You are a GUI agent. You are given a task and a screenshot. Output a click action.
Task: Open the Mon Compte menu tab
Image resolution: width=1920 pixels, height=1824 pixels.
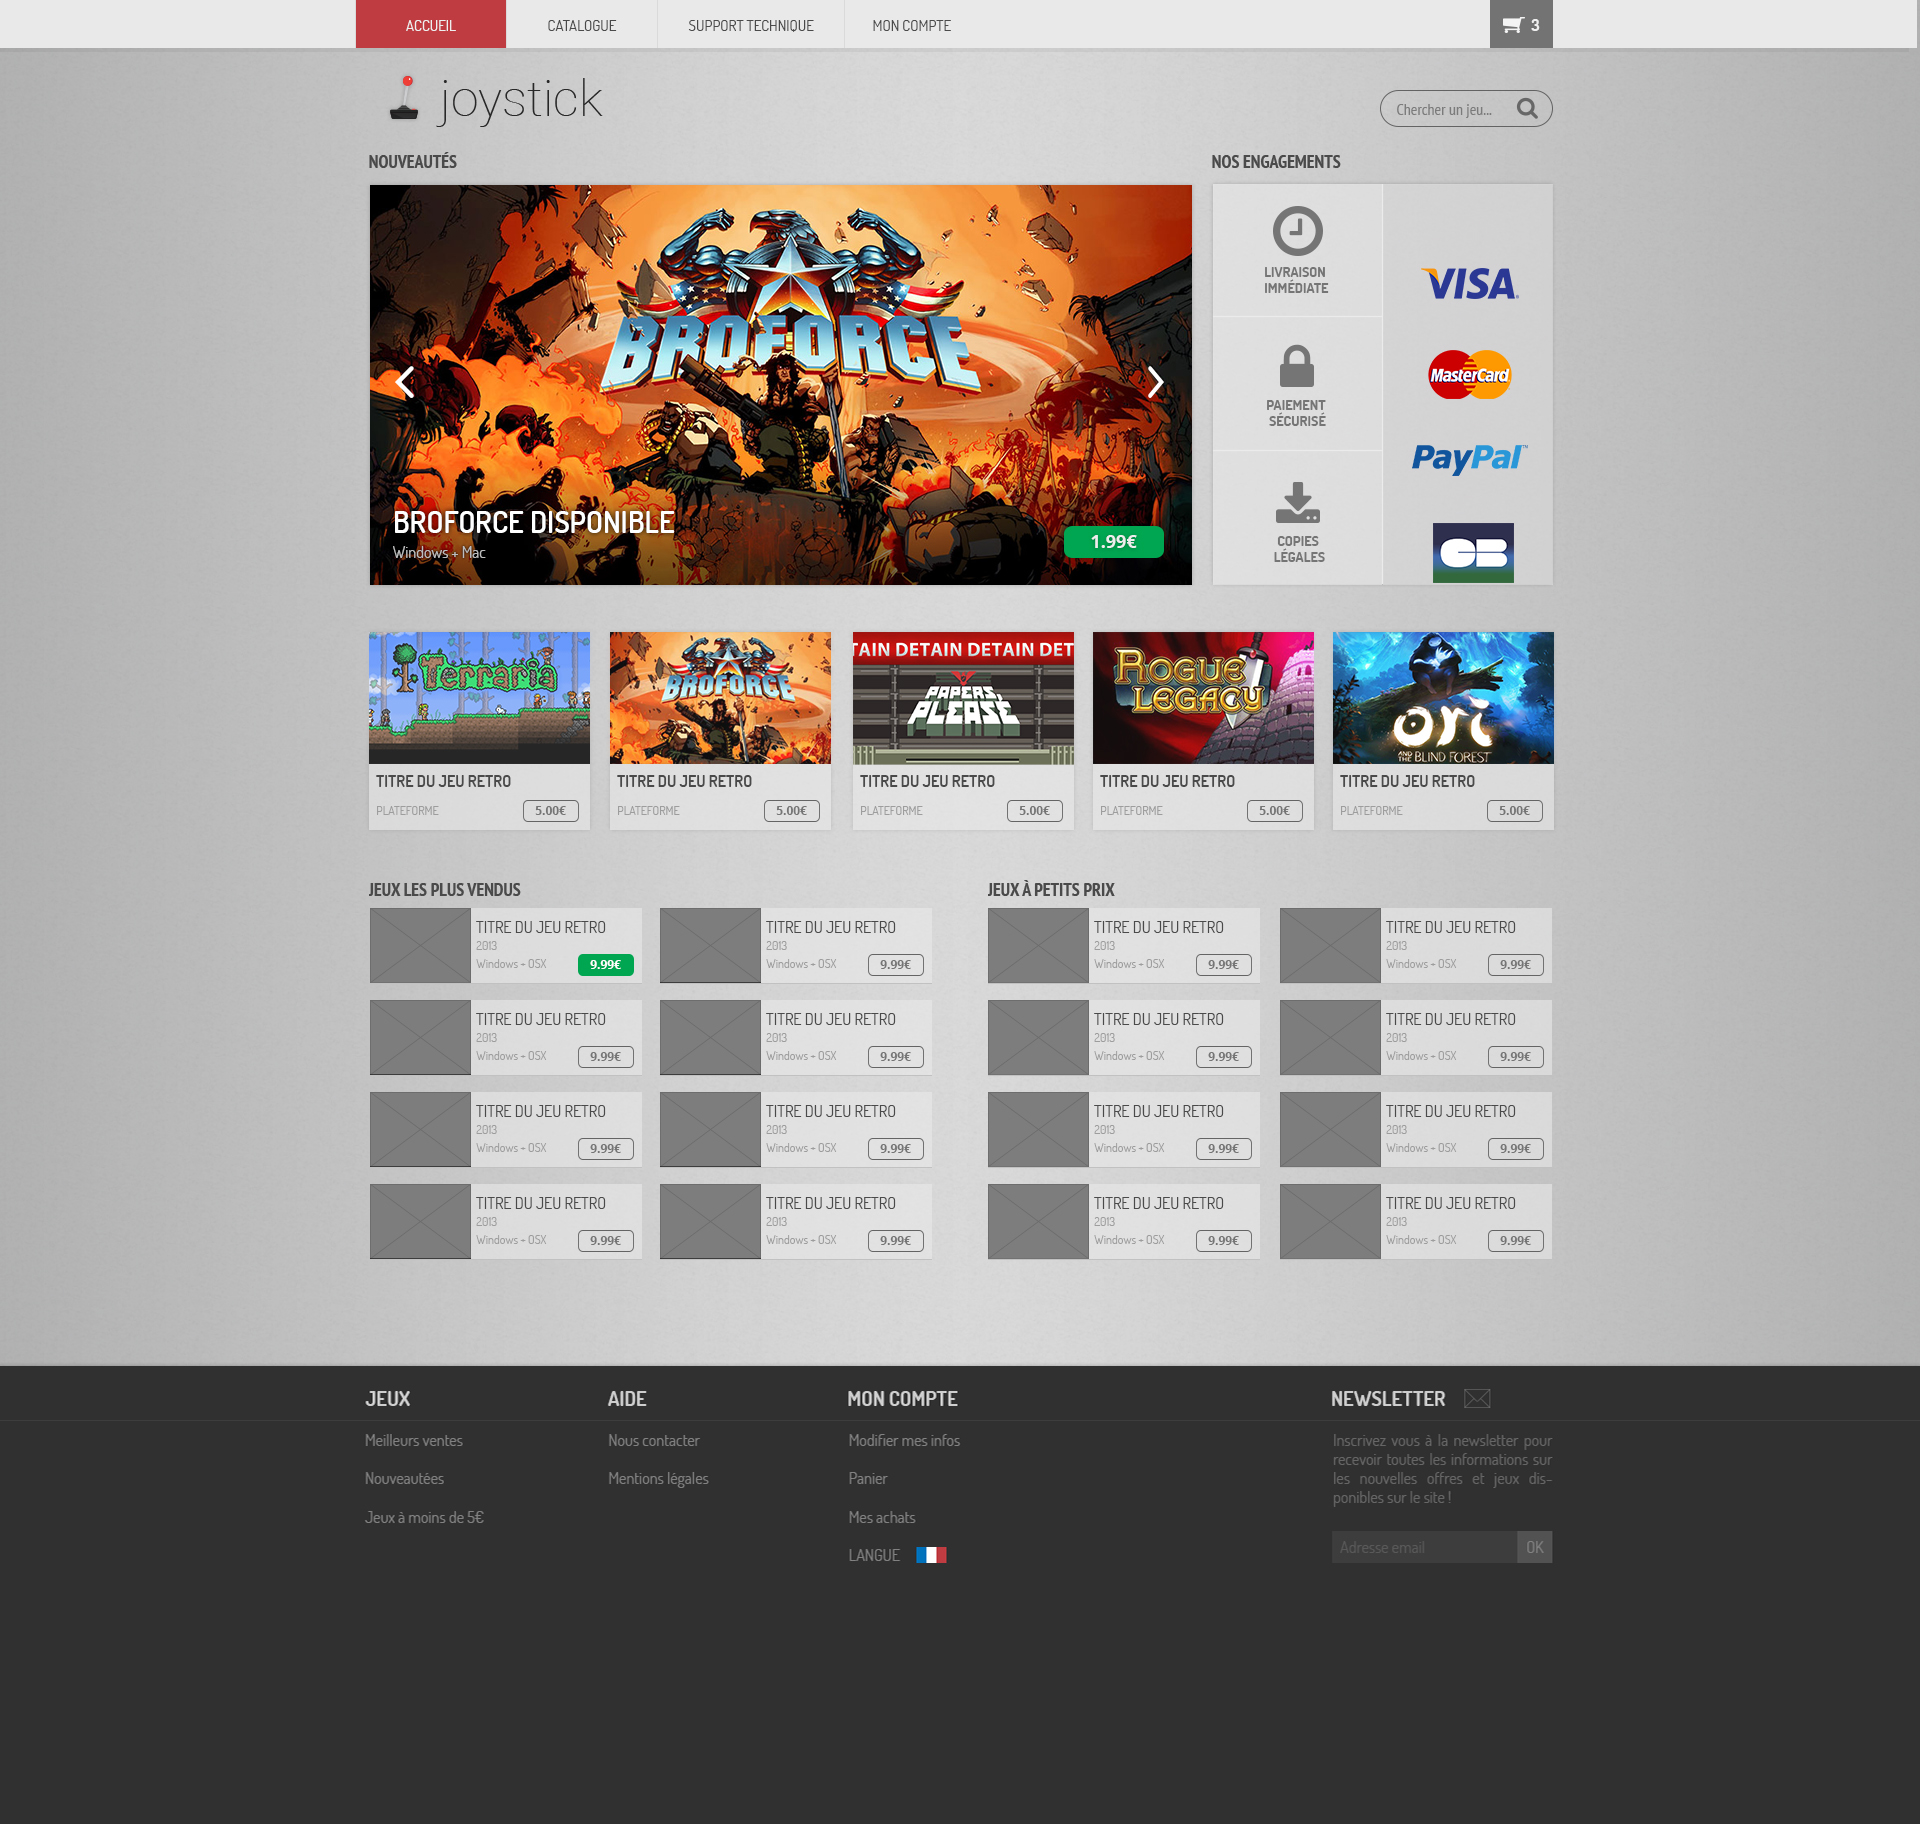point(911,25)
